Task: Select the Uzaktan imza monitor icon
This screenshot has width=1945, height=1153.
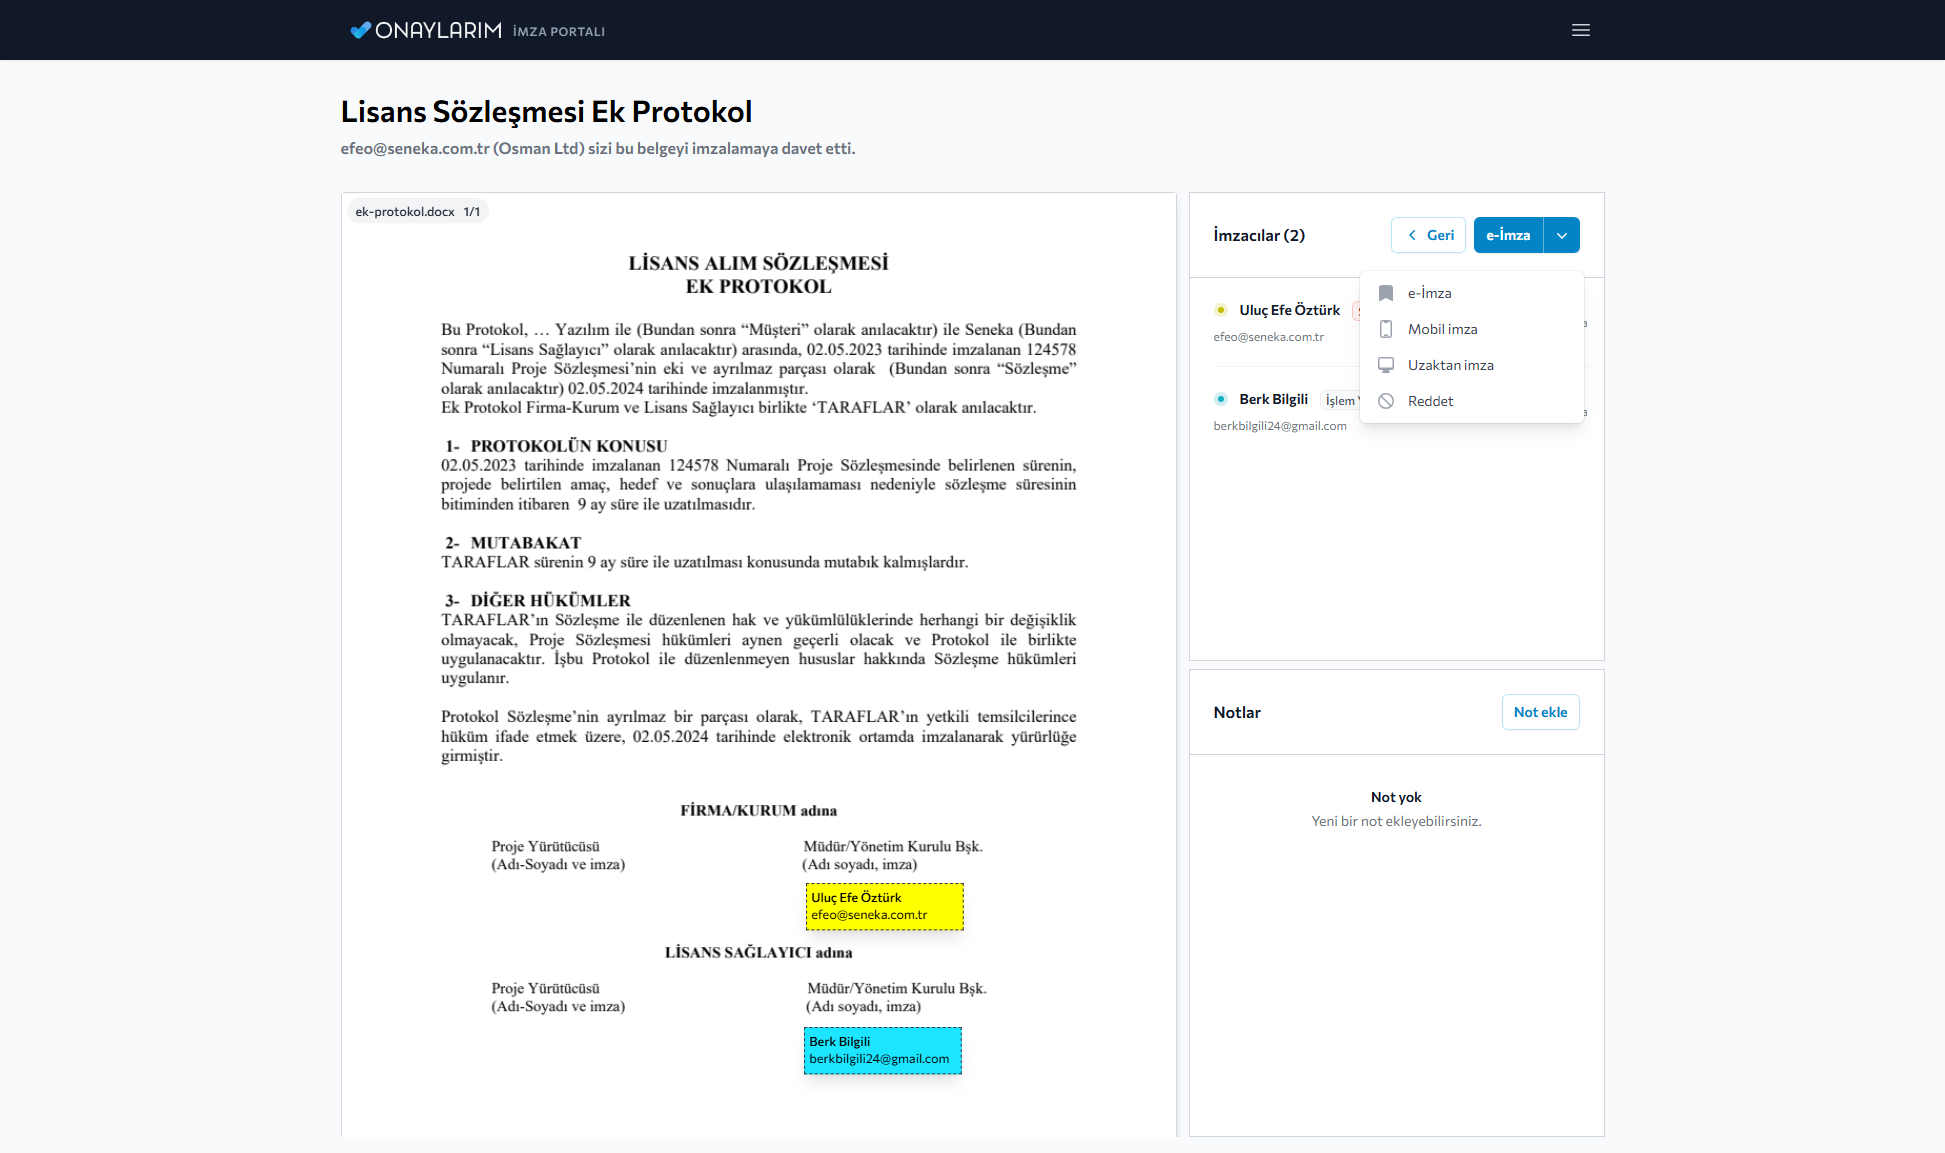Action: 1386,364
